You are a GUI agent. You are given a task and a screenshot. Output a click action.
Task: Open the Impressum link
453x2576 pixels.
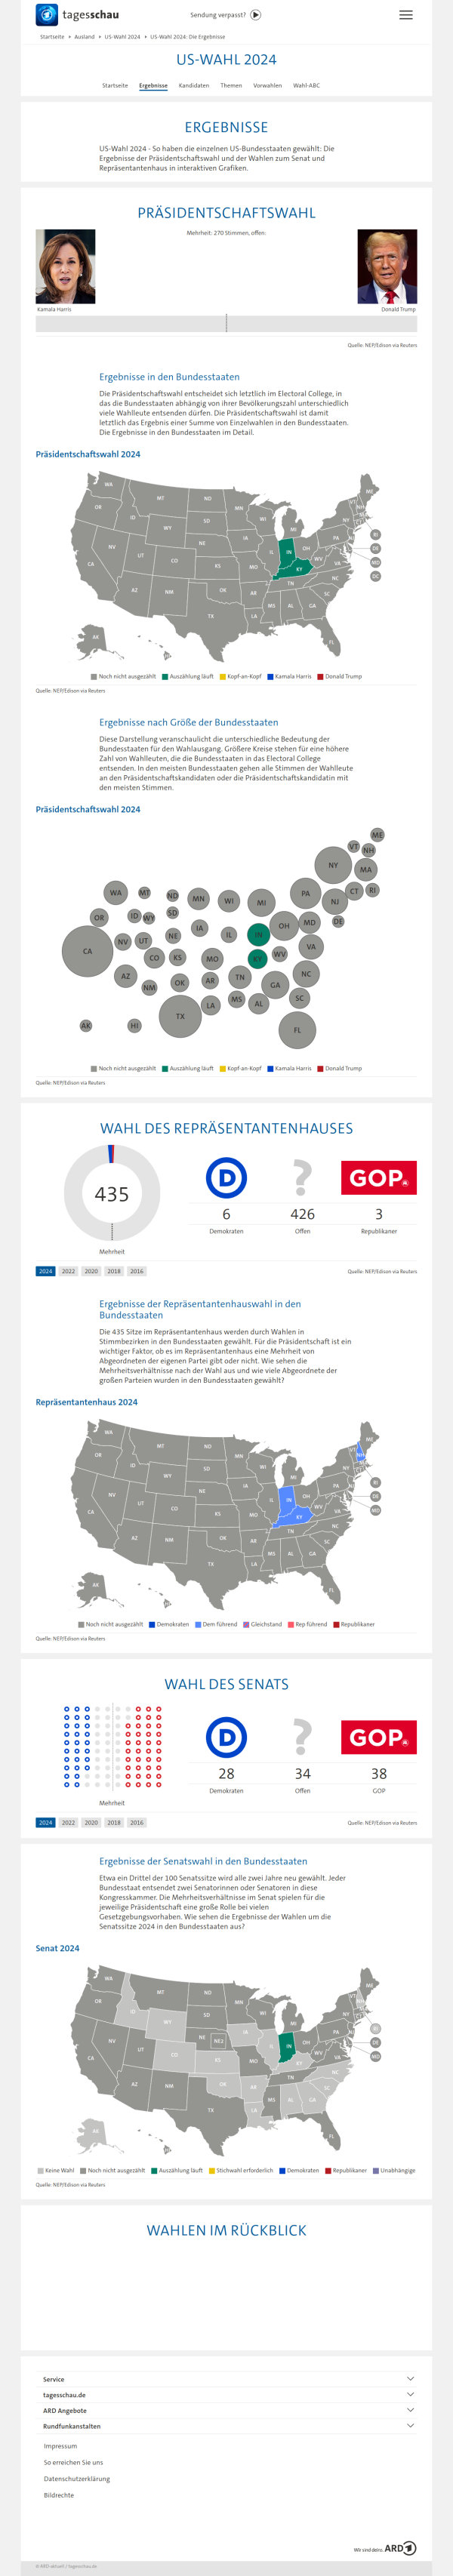[x=60, y=2446]
